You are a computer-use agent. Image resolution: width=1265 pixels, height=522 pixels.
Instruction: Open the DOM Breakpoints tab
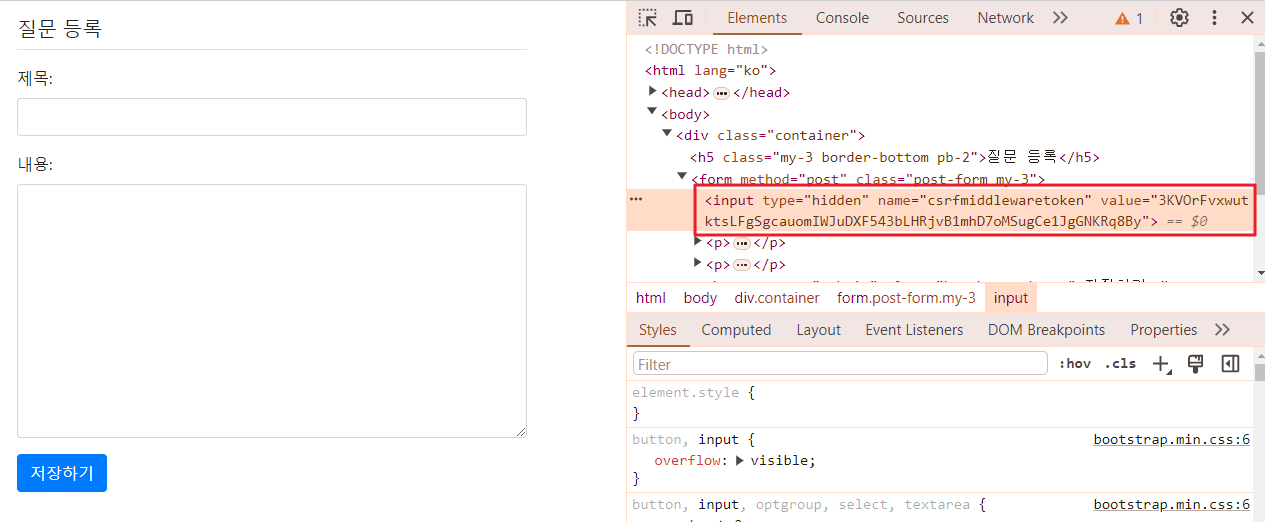(x=1047, y=330)
